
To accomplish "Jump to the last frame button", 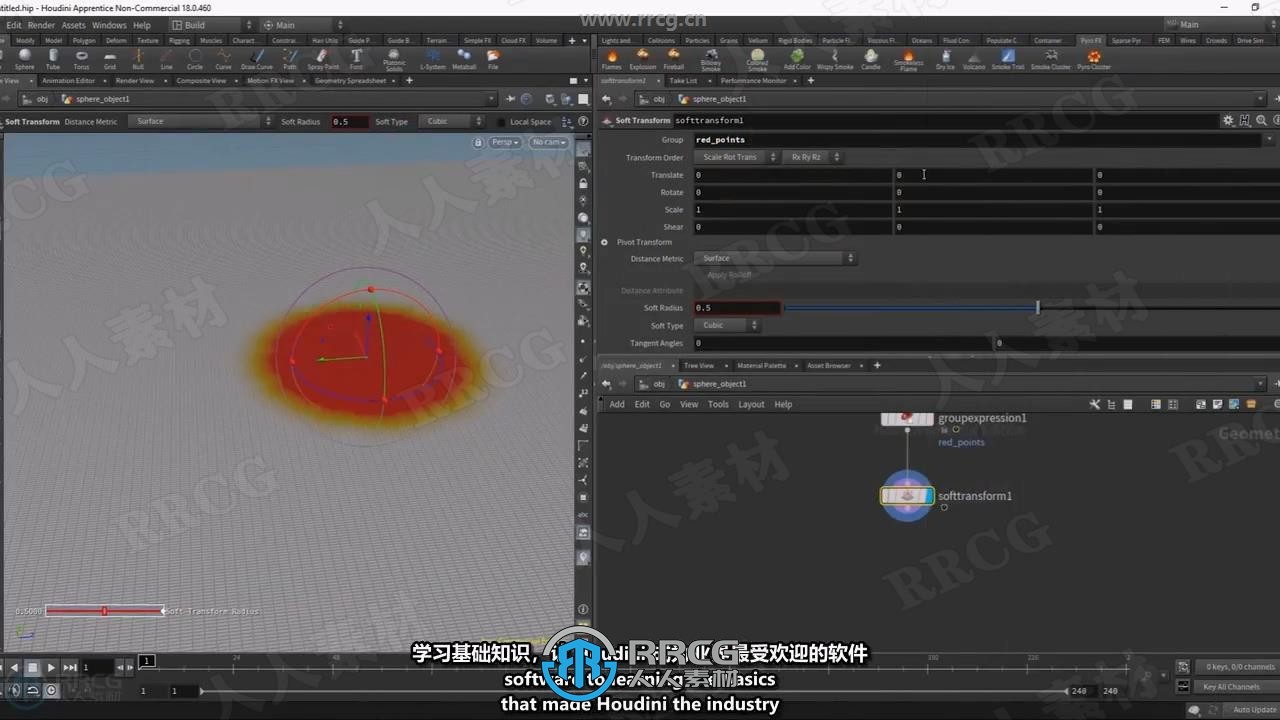I will (x=70, y=667).
